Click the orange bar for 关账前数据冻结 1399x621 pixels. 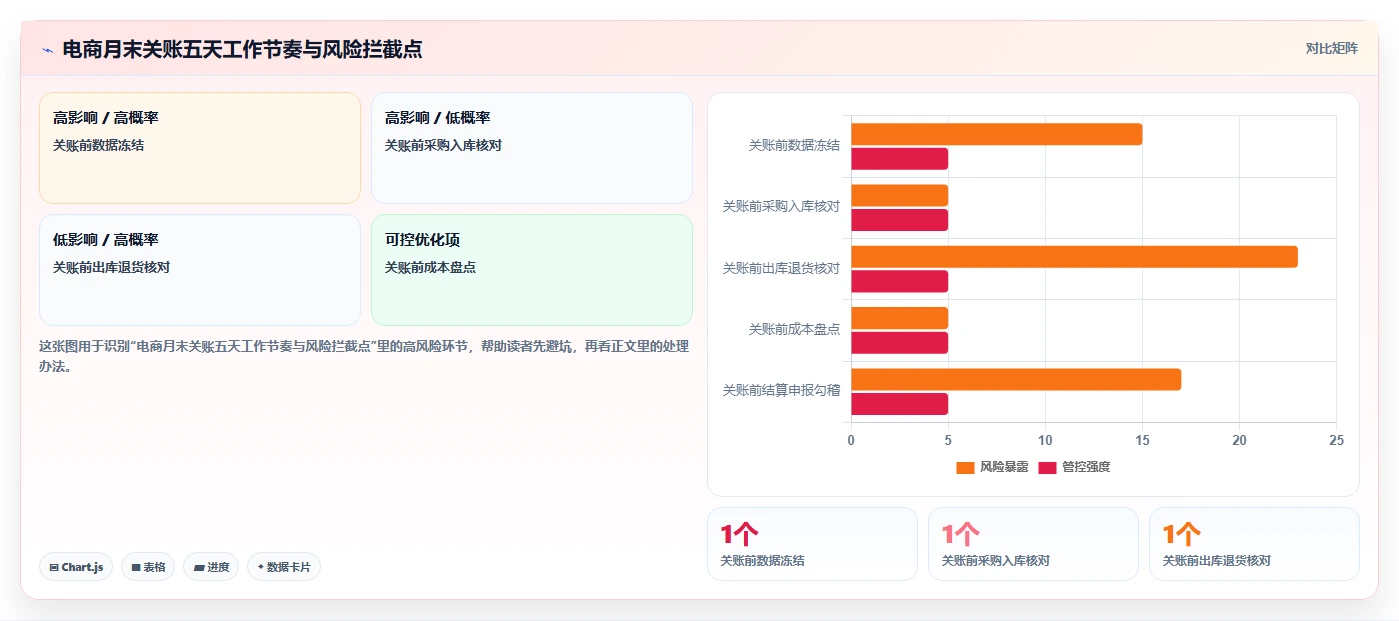click(996, 134)
